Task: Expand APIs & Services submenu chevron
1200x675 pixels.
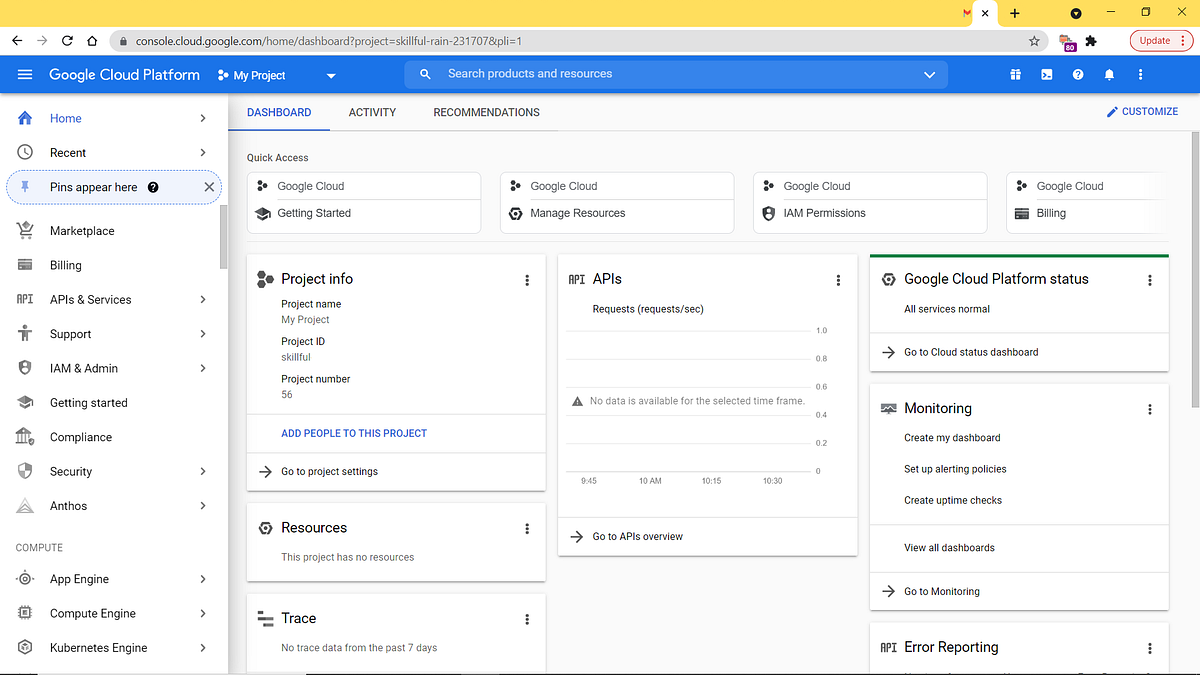Action: coord(203,299)
